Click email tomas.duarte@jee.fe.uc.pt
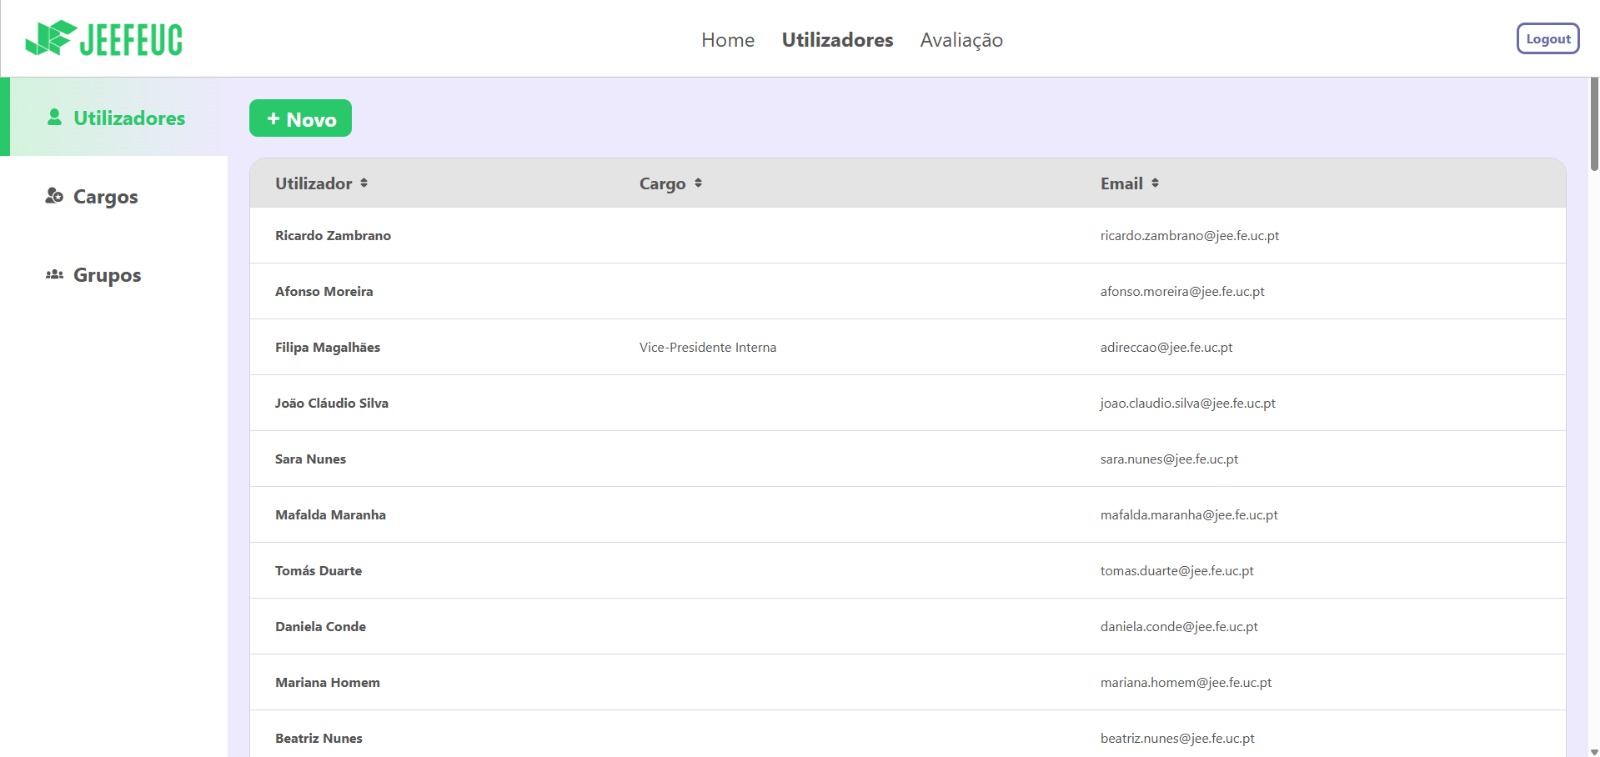This screenshot has width=1600, height=757. click(1176, 571)
